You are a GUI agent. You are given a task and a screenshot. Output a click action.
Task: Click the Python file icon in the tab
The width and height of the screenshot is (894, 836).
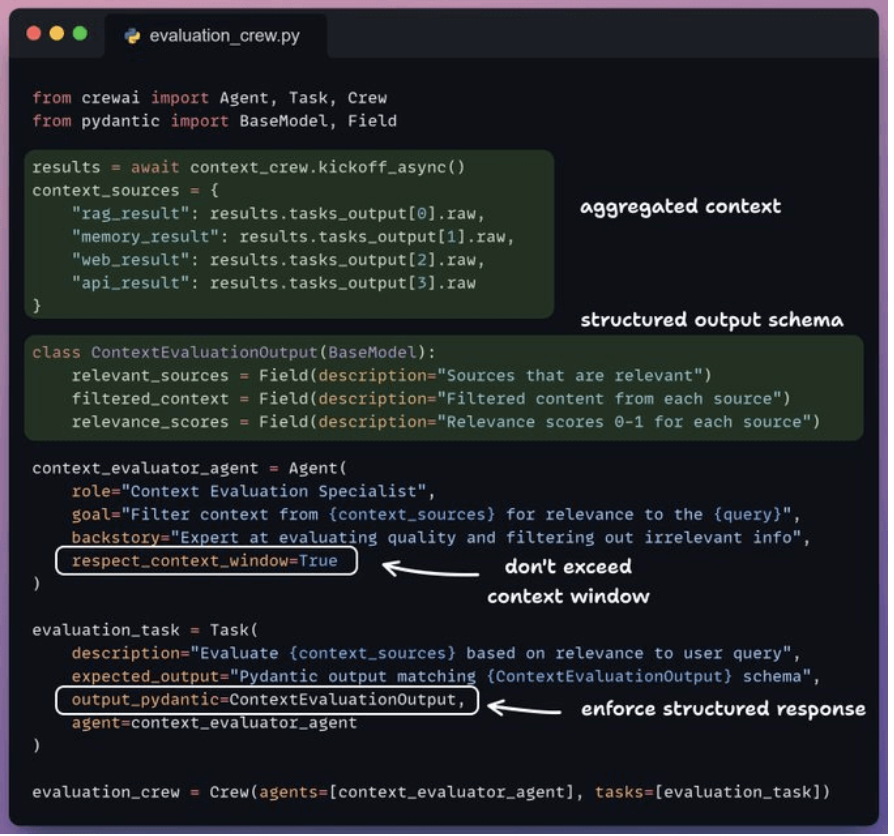(132, 36)
